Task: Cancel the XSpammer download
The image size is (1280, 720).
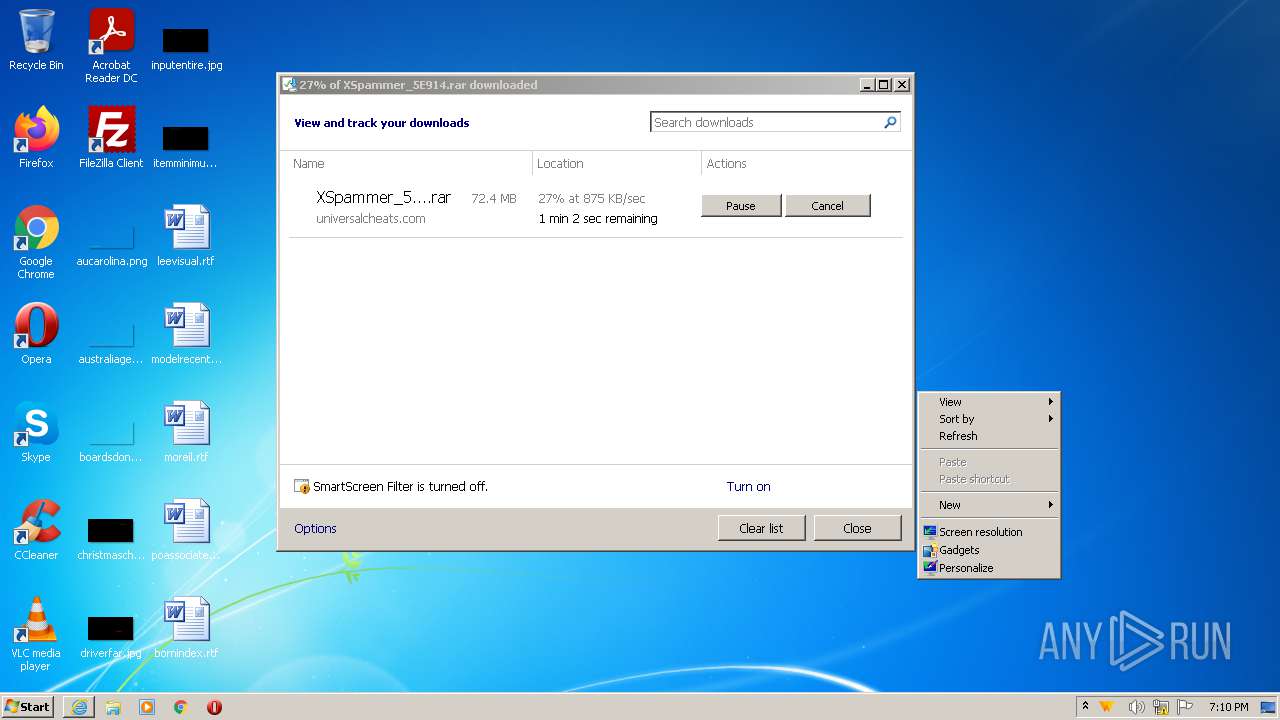Action: point(828,205)
